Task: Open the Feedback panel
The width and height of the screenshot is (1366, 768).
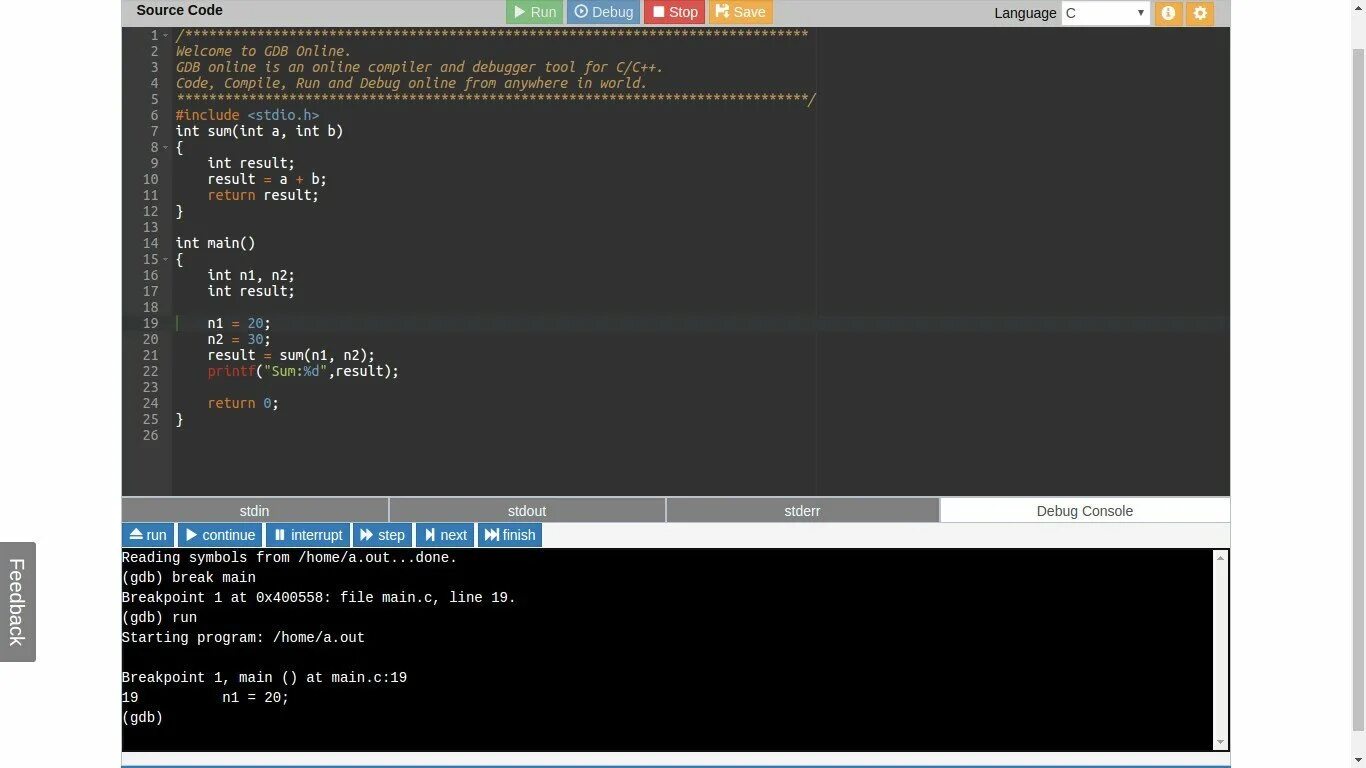Action: [16, 600]
